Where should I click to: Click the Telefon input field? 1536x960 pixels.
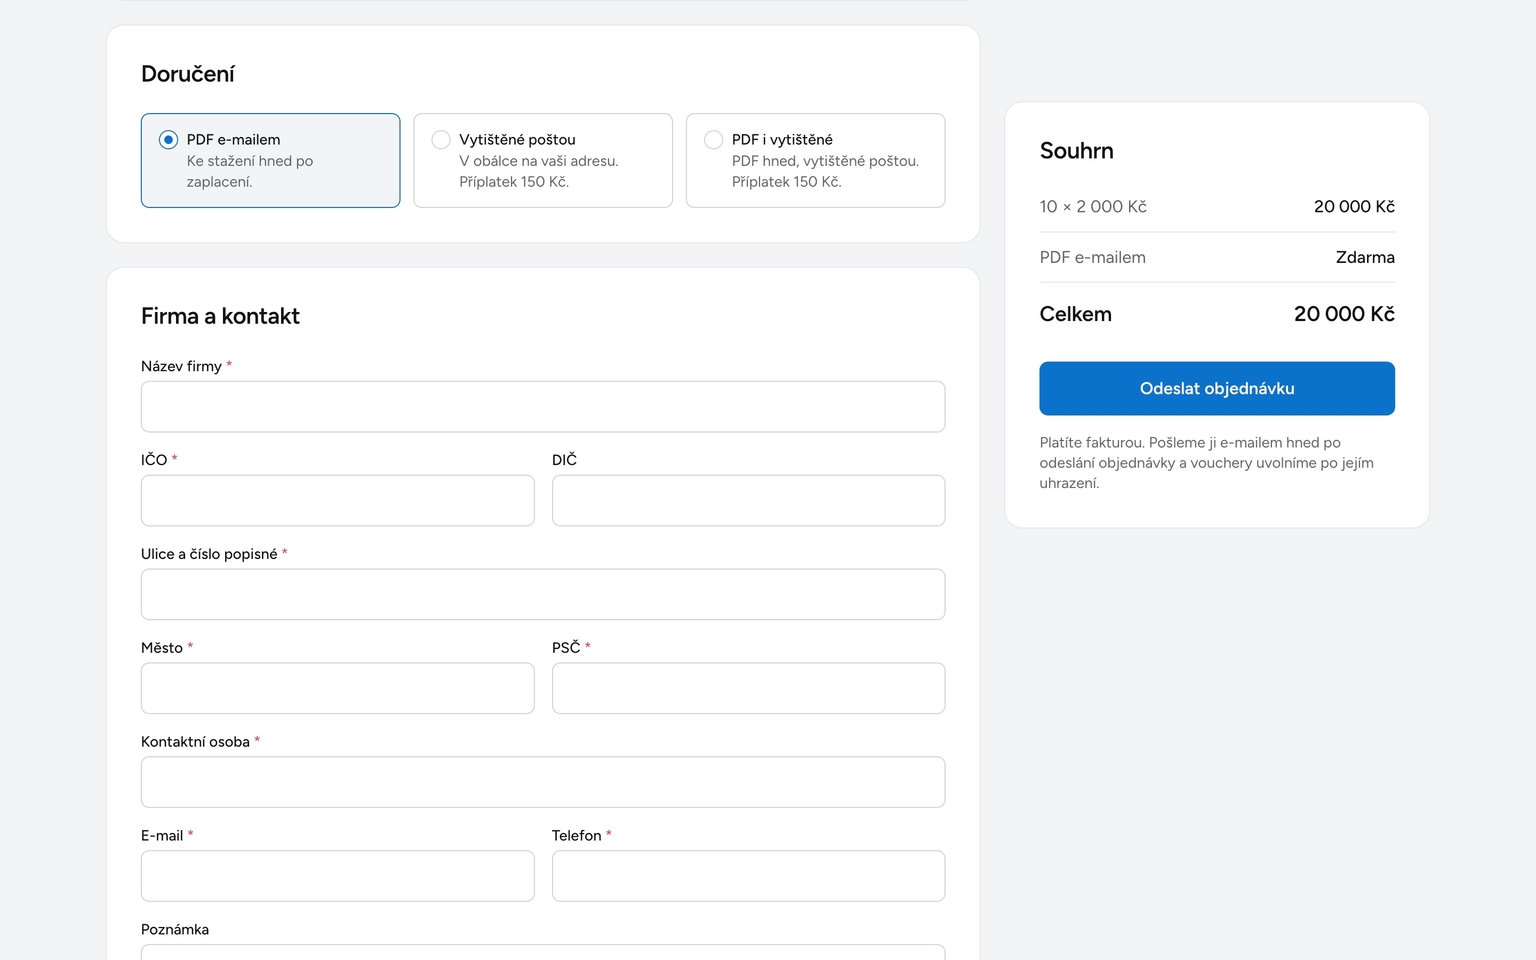tap(748, 876)
